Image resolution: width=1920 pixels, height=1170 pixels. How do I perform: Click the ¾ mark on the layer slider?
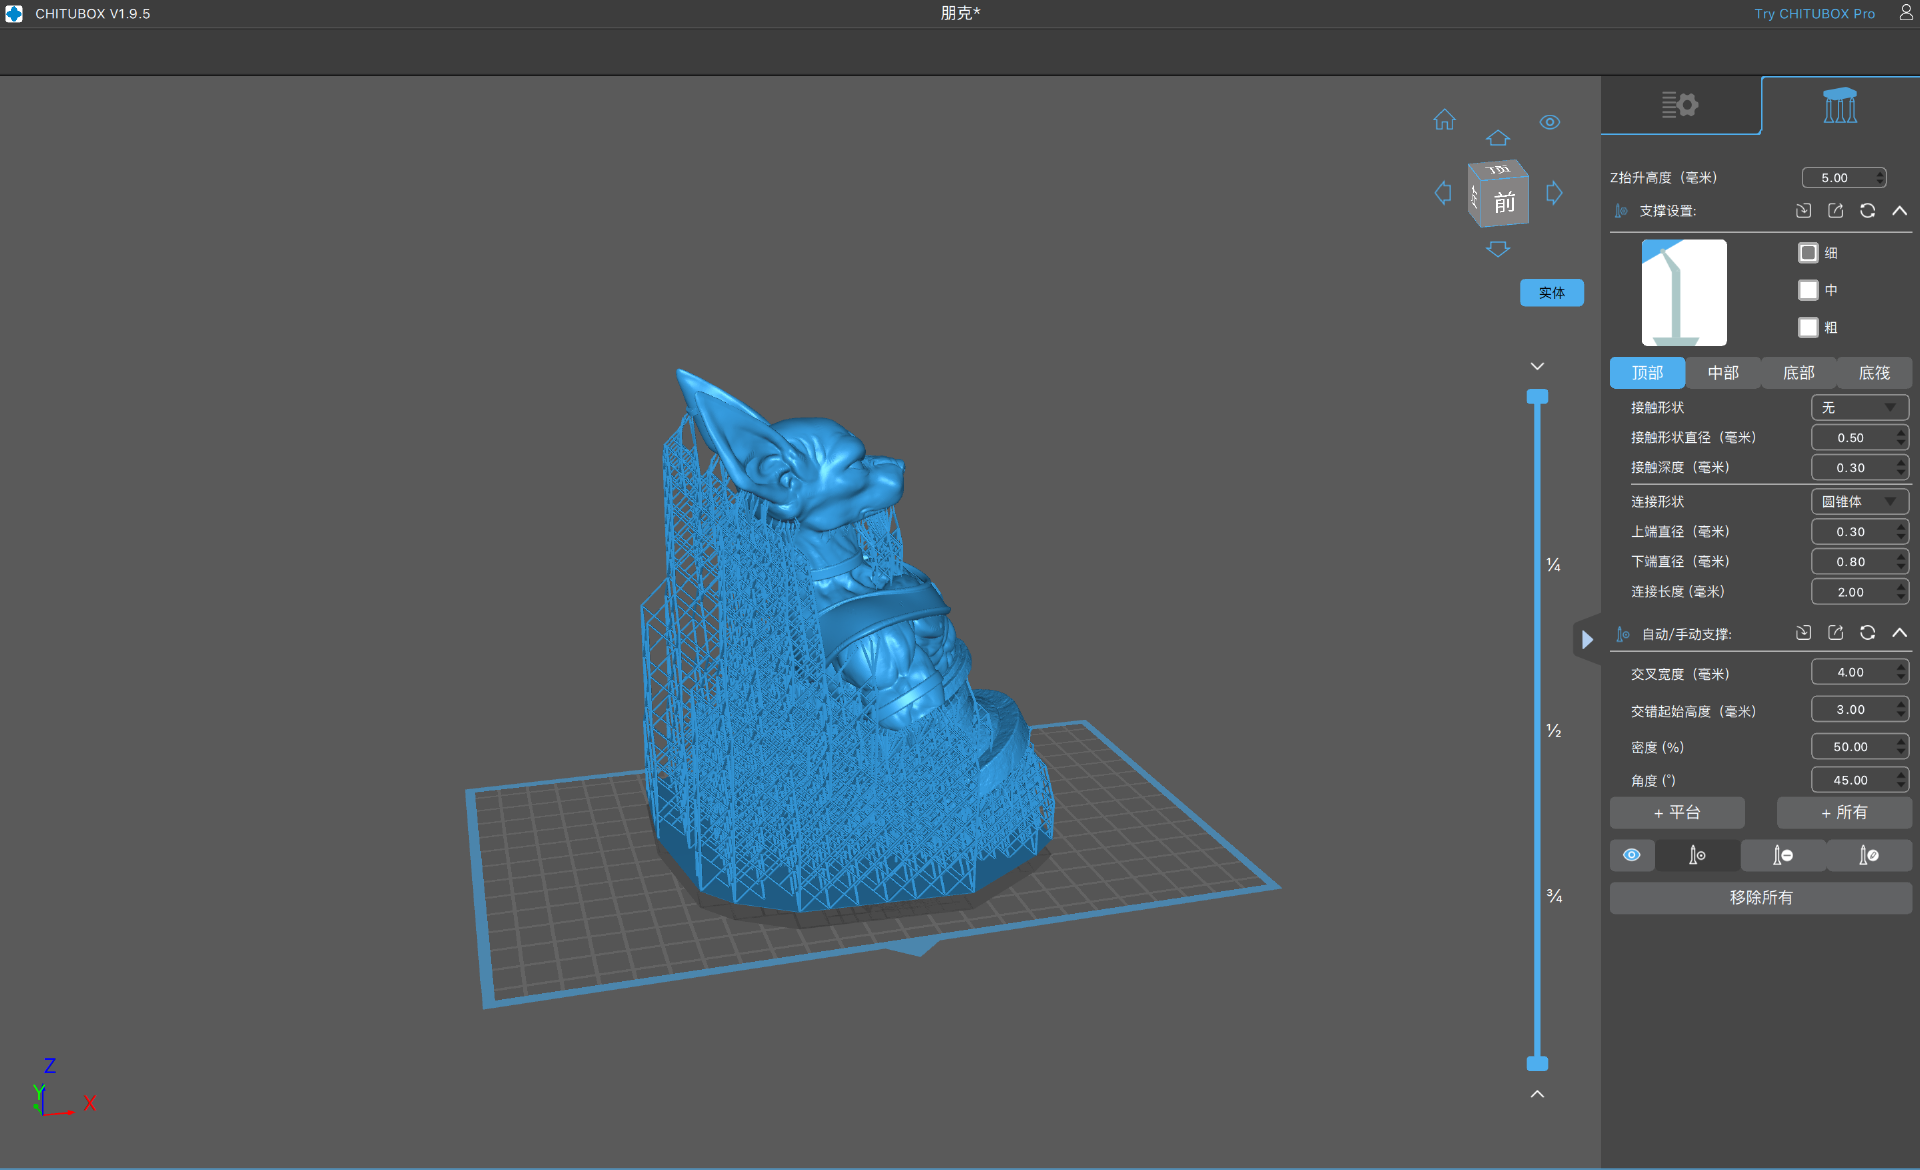(x=1554, y=896)
